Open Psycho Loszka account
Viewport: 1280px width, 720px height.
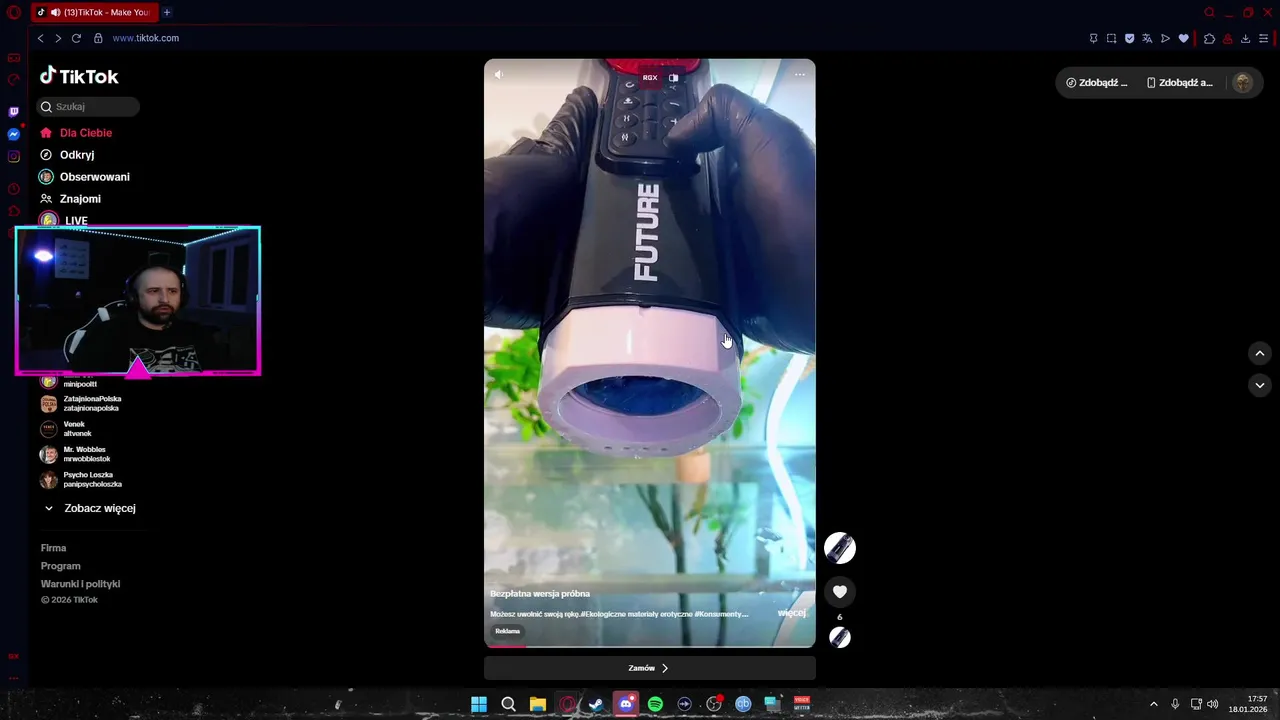point(82,480)
